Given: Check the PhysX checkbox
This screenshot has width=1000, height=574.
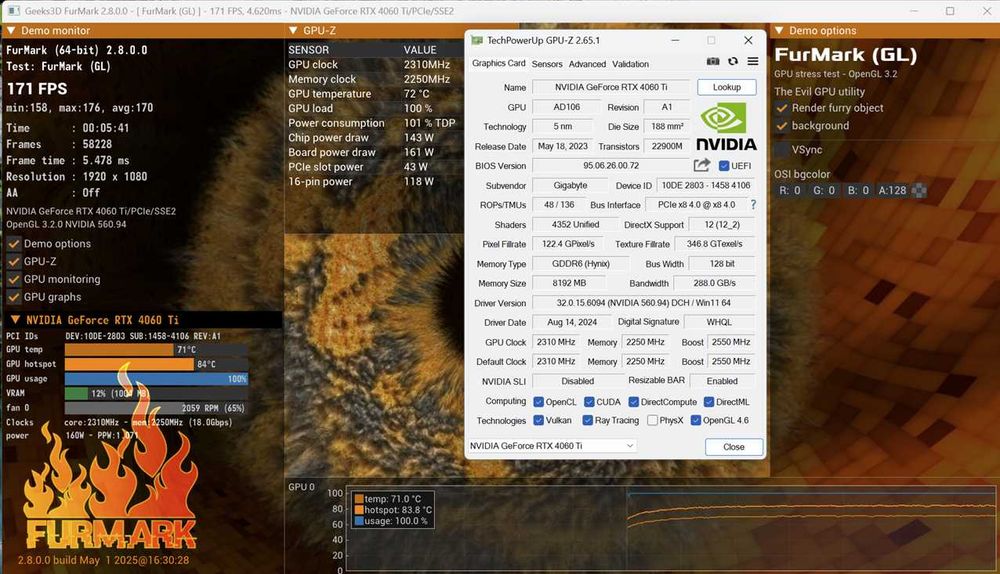Looking at the screenshot, I should coord(652,420).
